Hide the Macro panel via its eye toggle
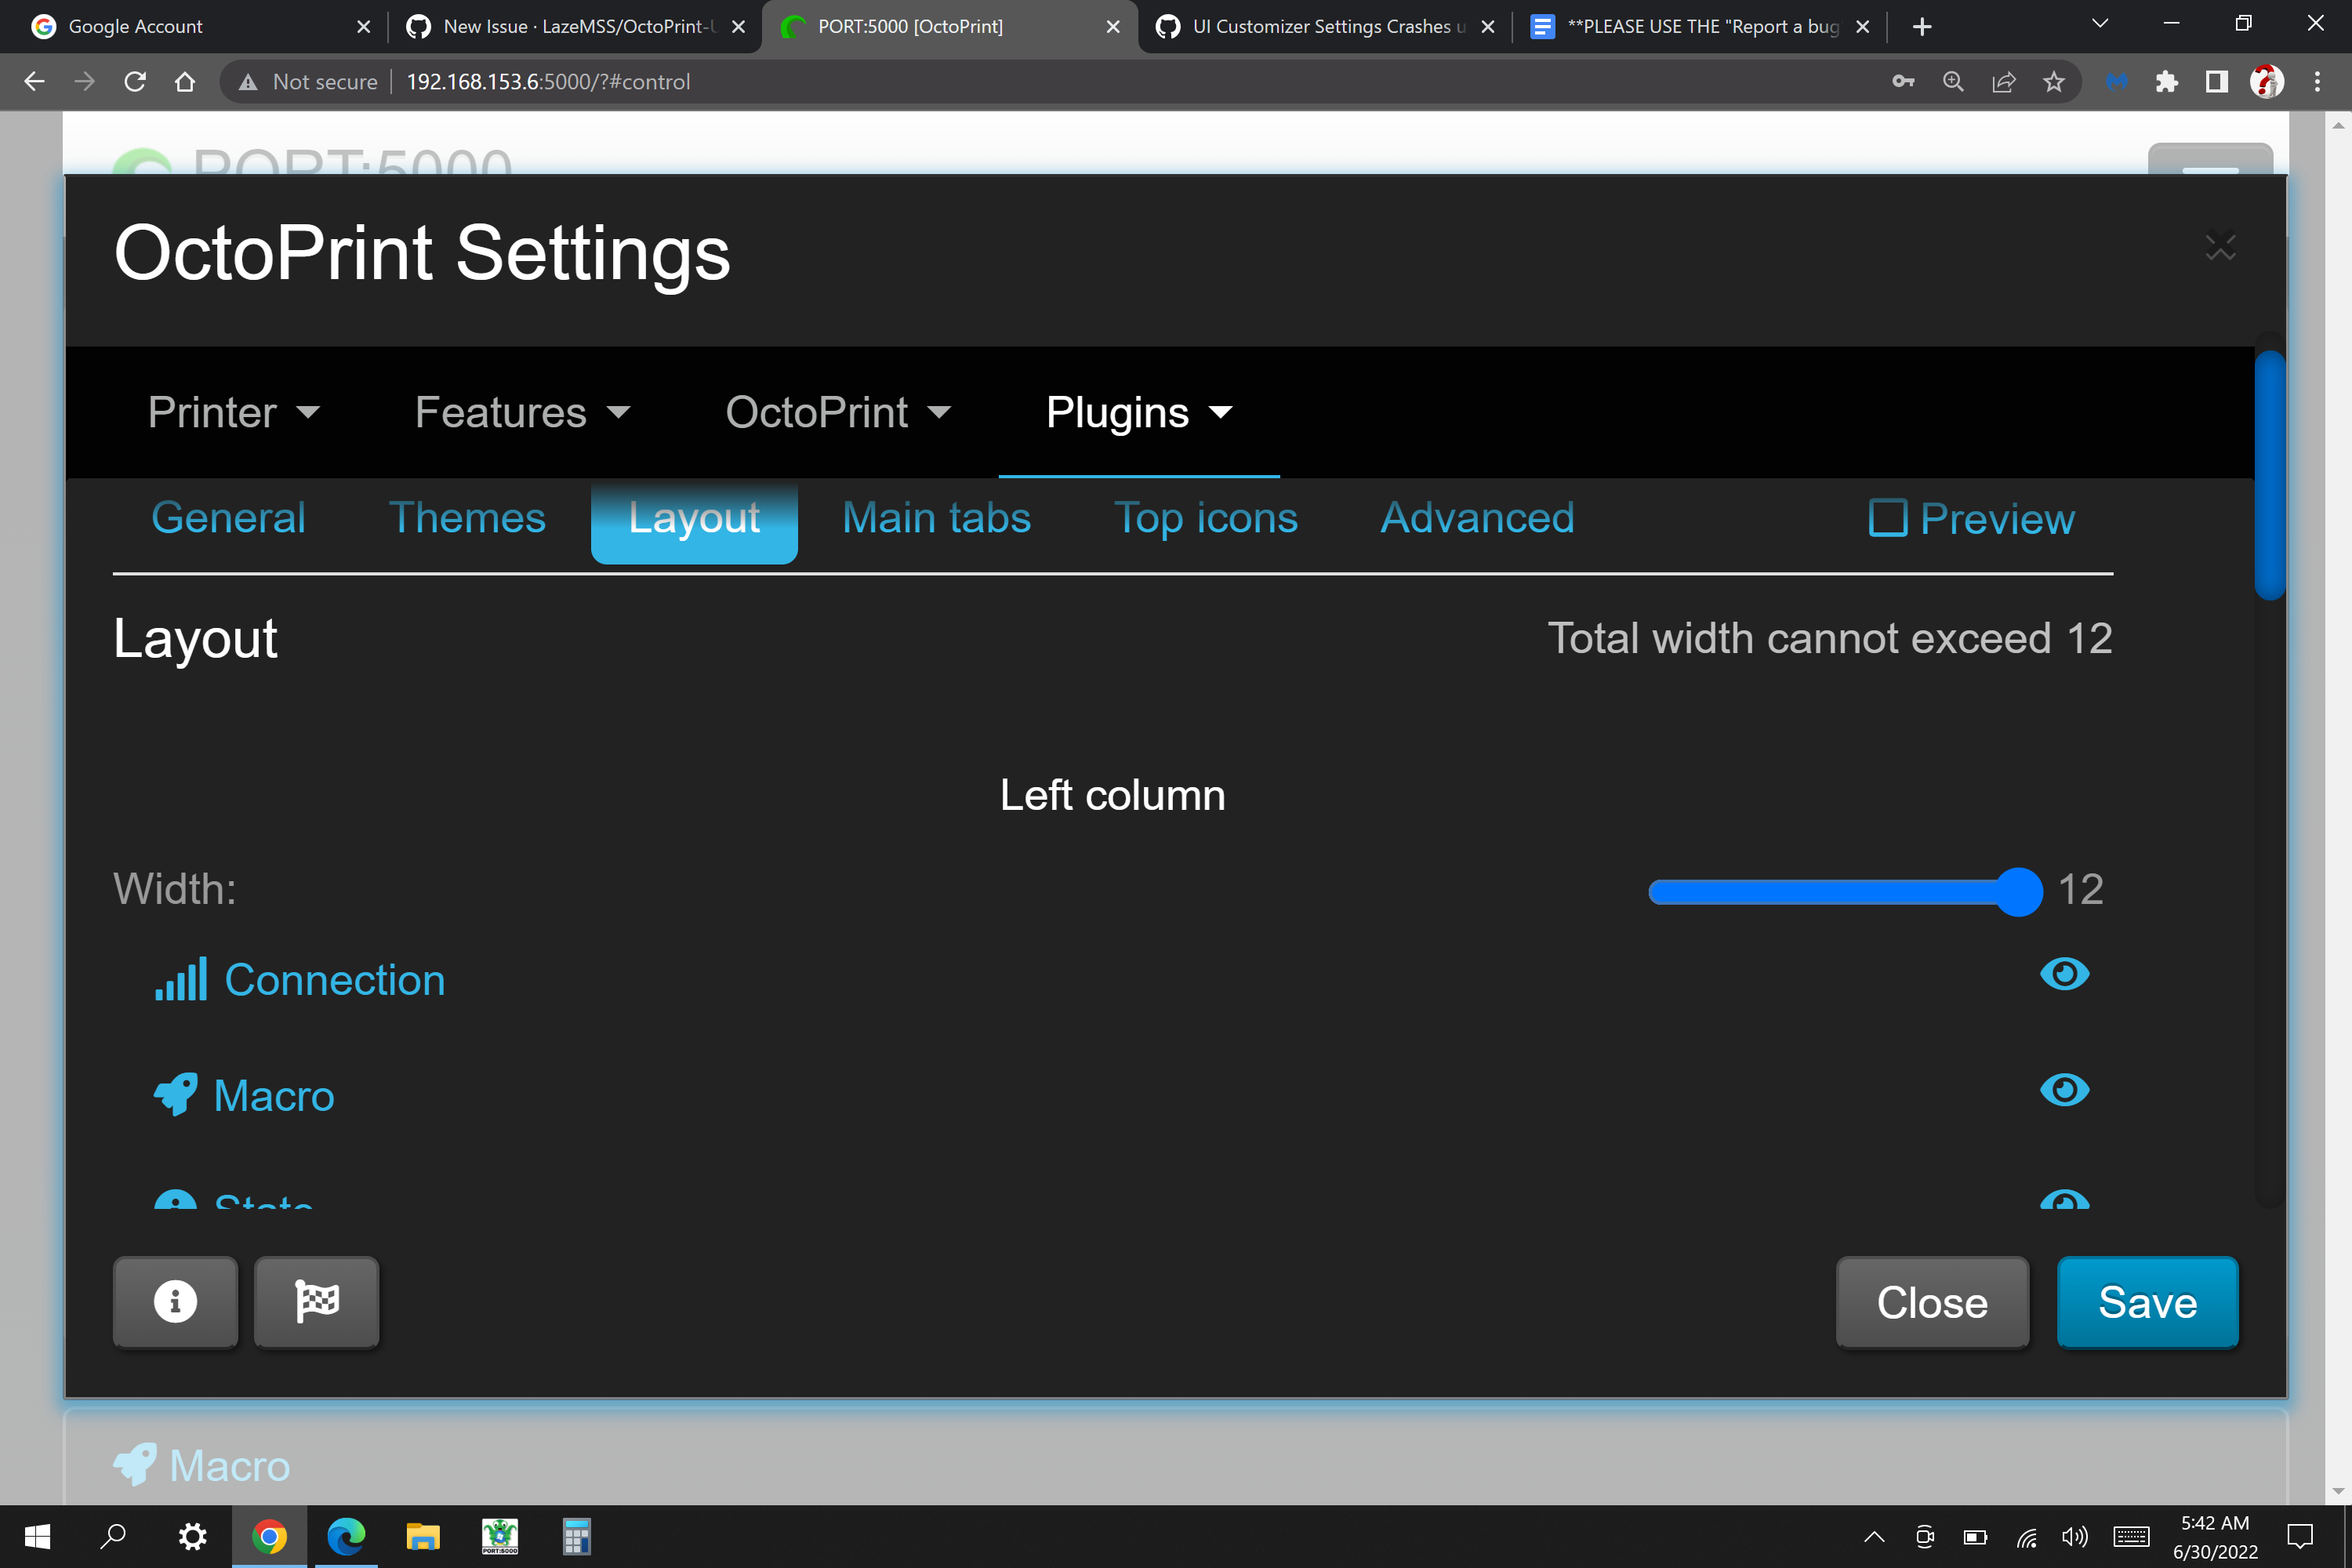The height and width of the screenshot is (1568, 2352). coord(2065,1091)
